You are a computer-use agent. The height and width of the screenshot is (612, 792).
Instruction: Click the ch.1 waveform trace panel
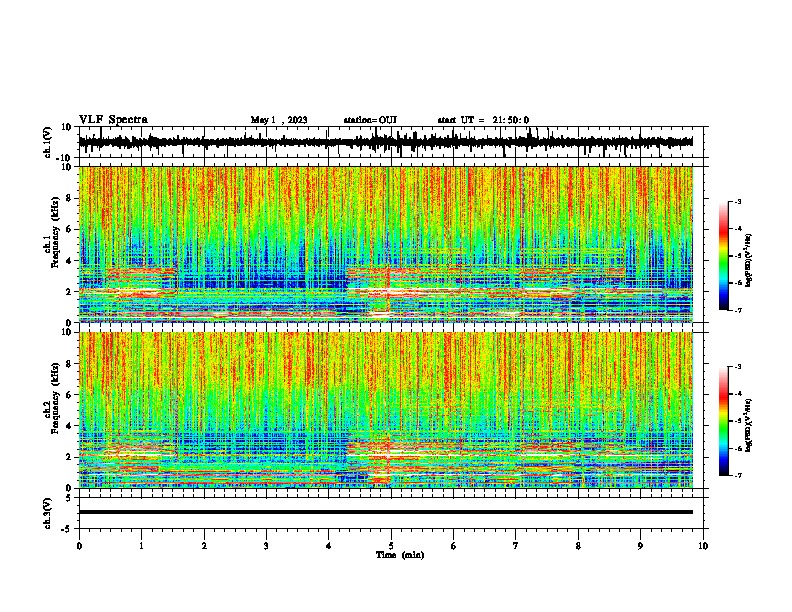click(391, 142)
